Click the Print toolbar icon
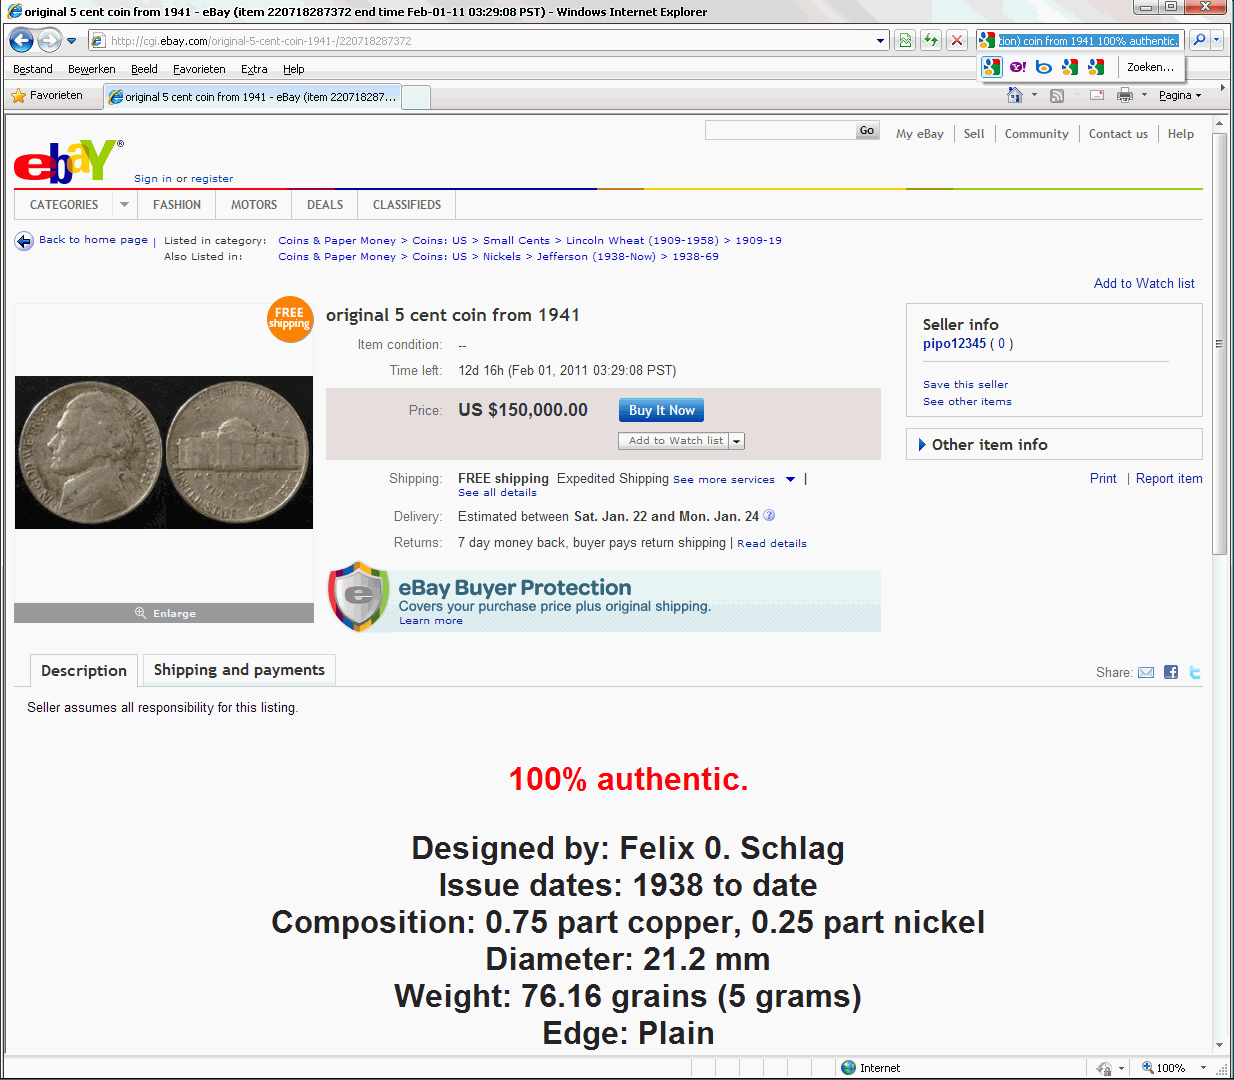 pyautogui.click(x=1125, y=95)
